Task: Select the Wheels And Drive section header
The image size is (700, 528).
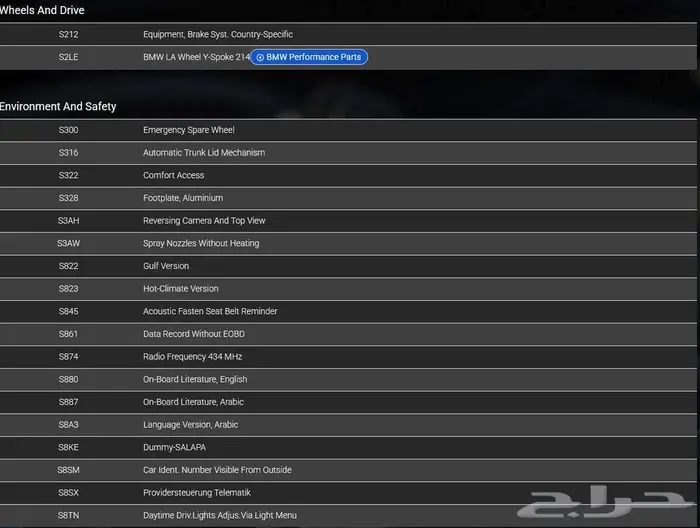Action: [x=42, y=10]
